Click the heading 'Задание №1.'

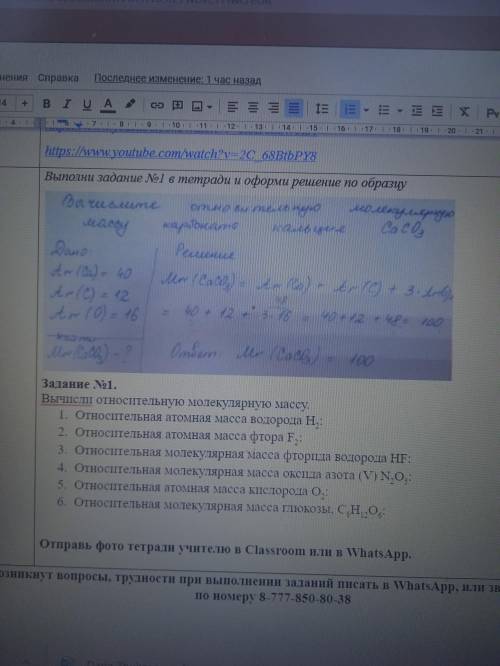79,384
